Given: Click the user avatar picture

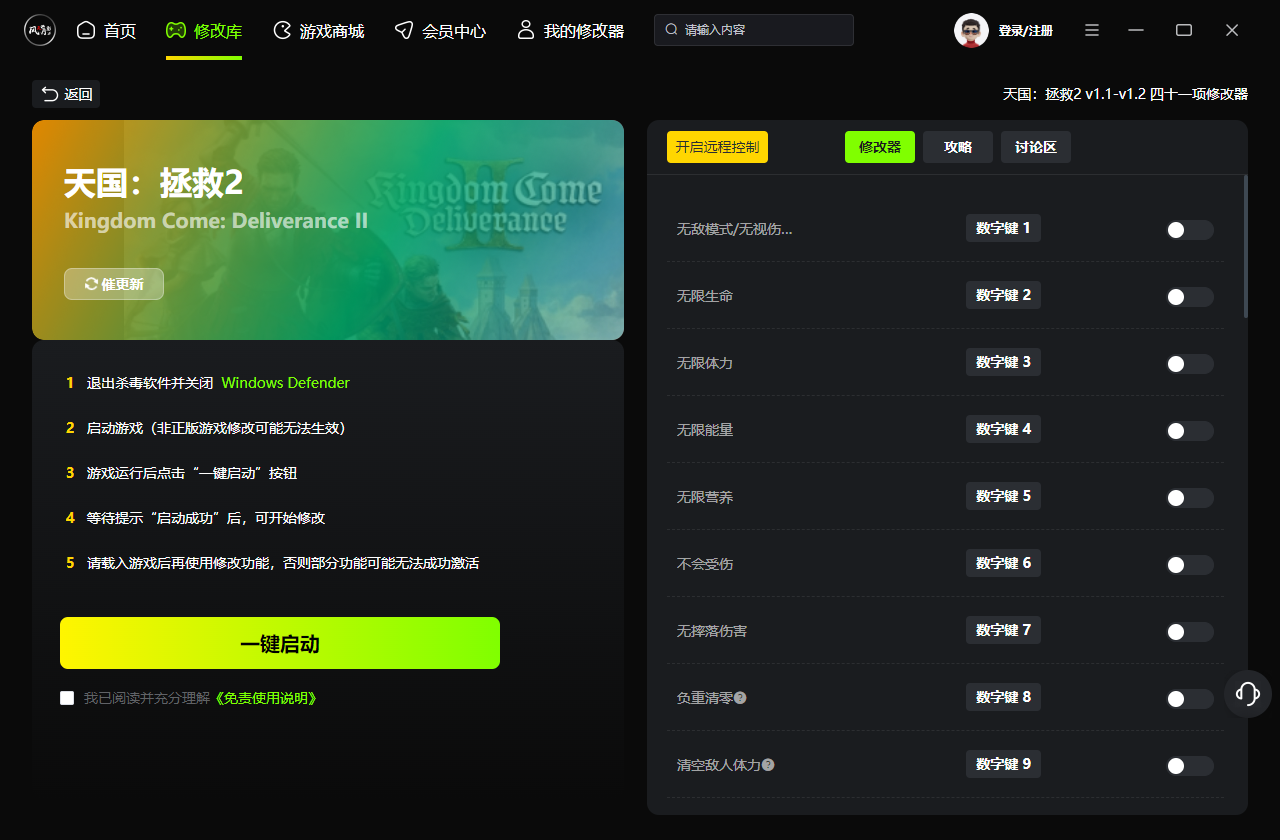Looking at the screenshot, I should pos(971,30).
